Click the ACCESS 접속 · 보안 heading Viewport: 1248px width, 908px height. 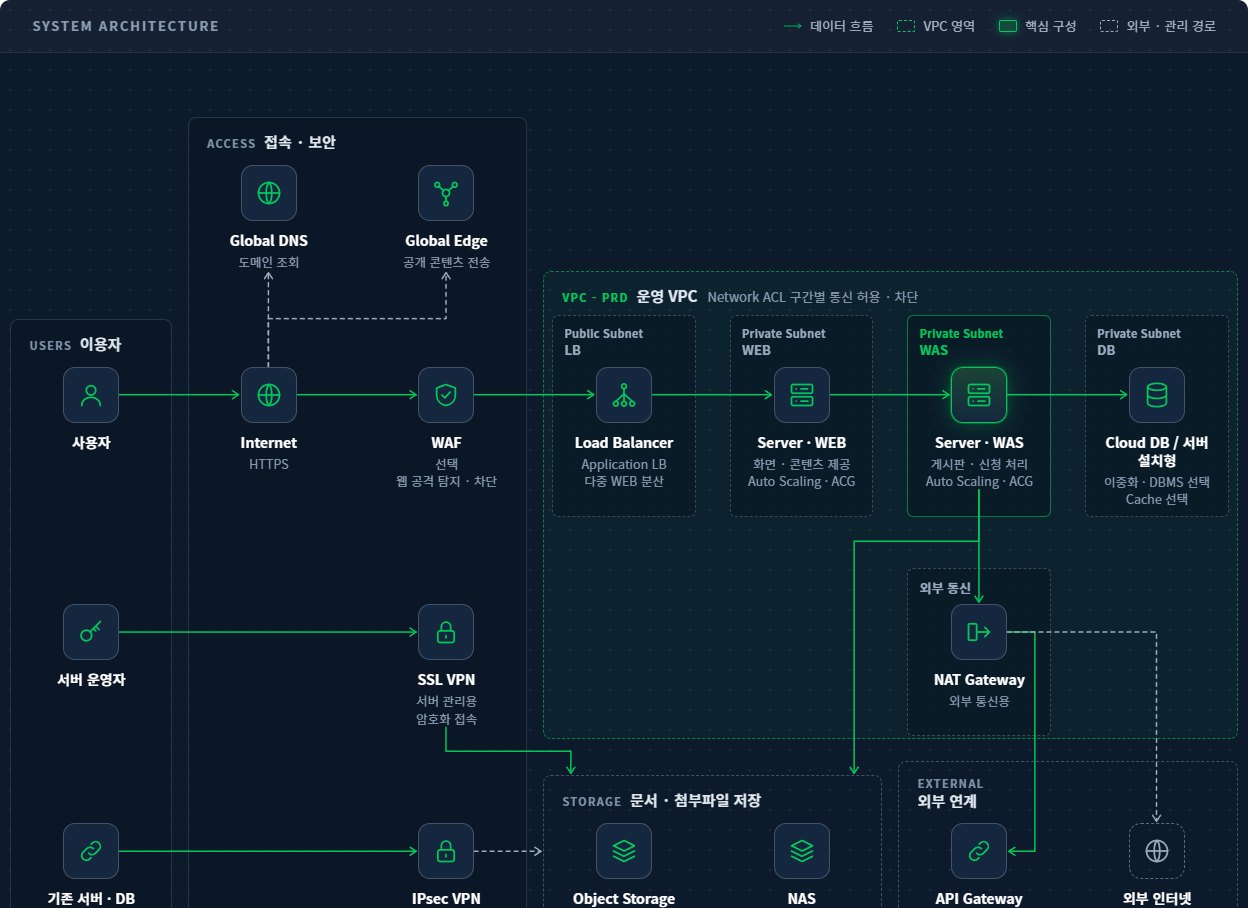tap(271, 143)
